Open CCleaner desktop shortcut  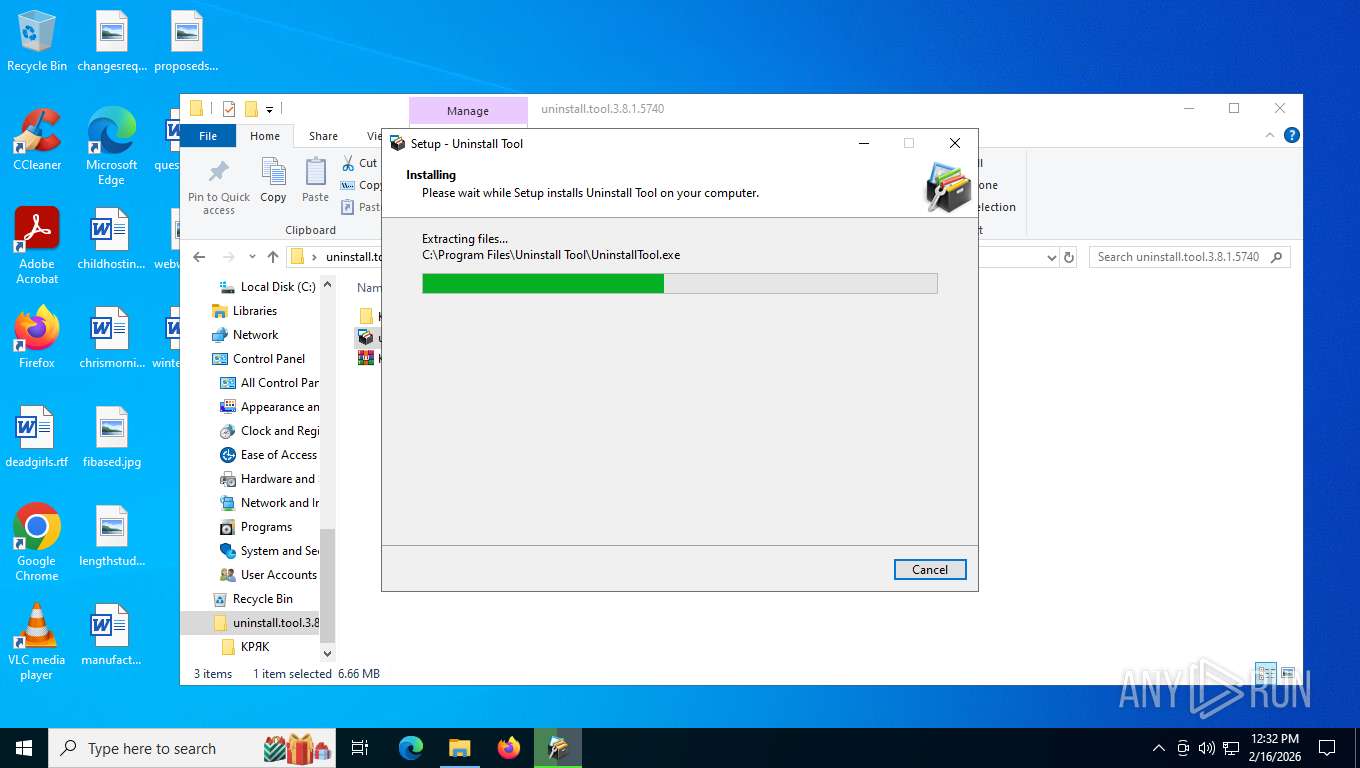coord(37,140)
